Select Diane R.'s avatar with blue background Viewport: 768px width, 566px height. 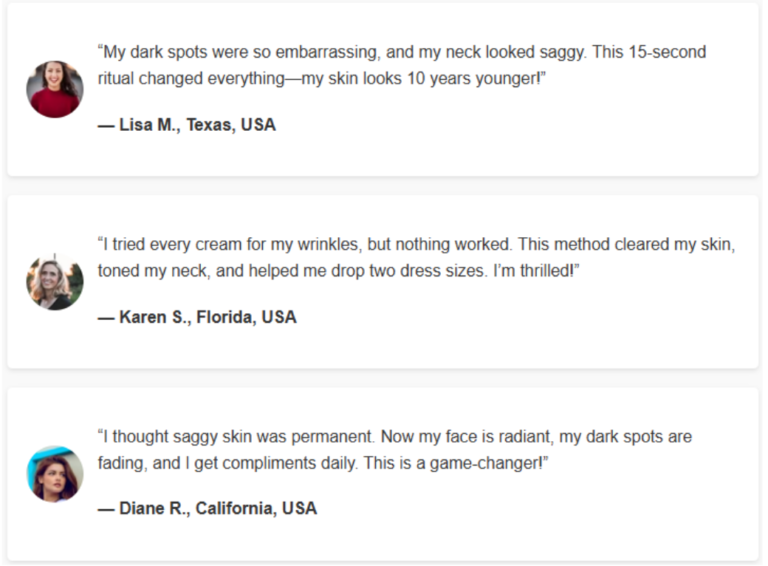[55, 474]
